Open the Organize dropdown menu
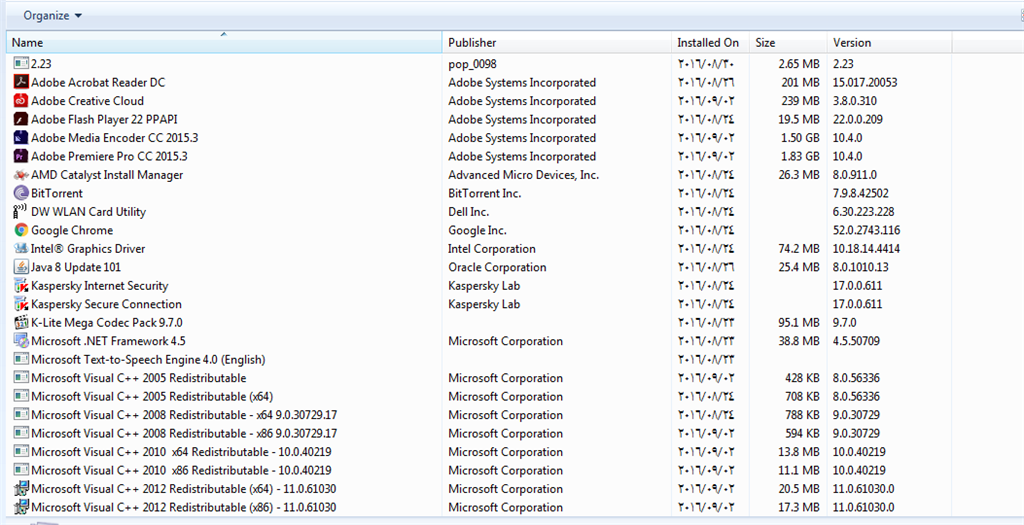Viewport: 1024px width, 525px height. [x=53, y=15]
